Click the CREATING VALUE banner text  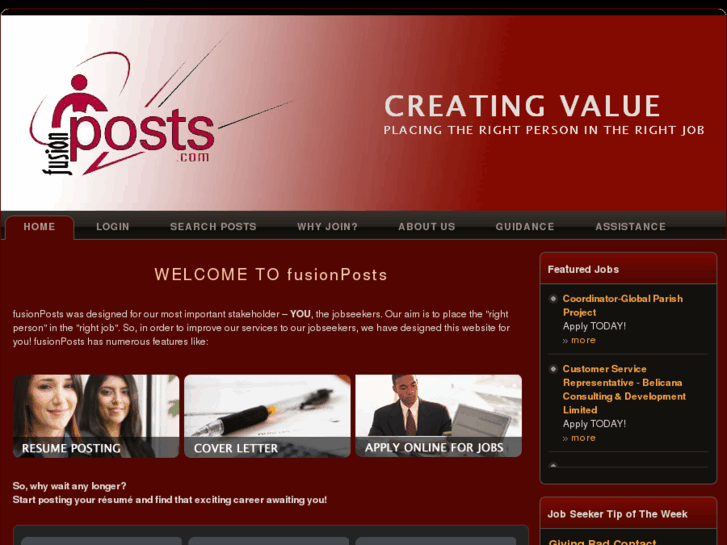522,105
